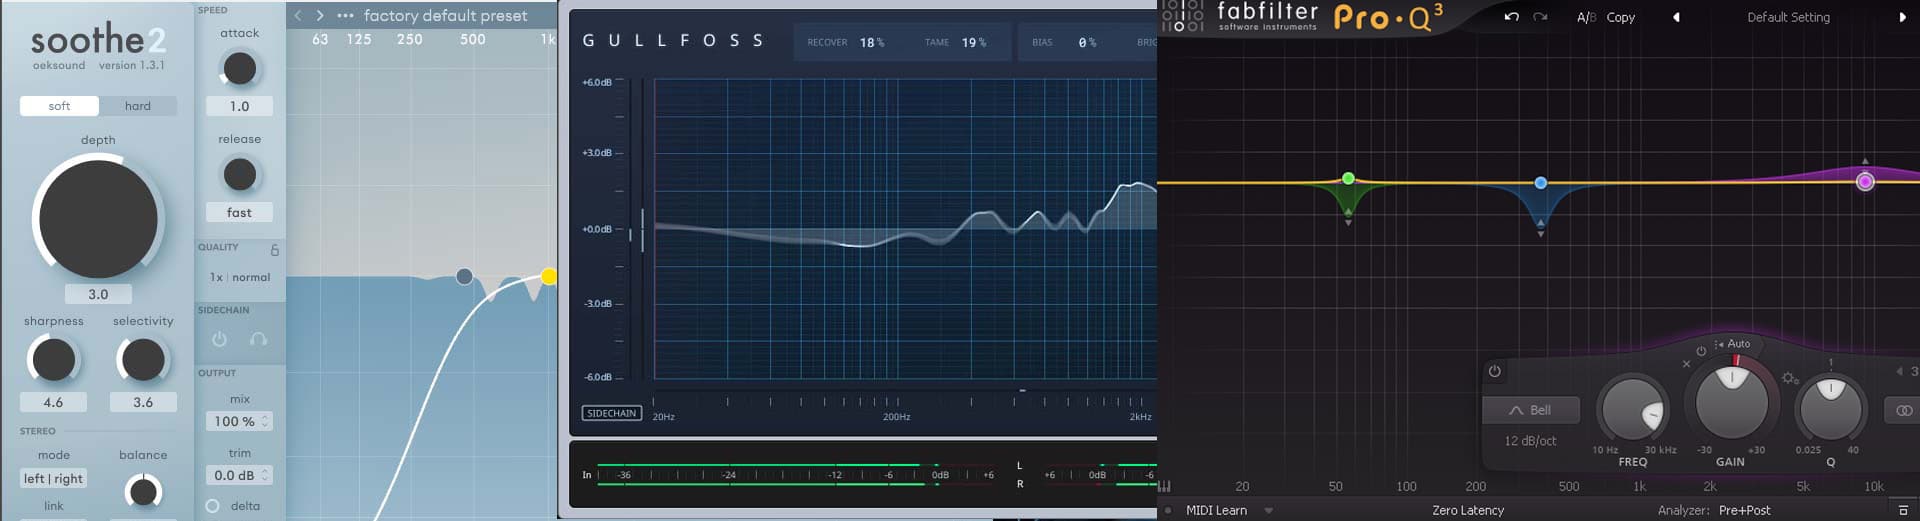Image resolution: width=1920 pixels, height=521 pixels.
Task: Click the Pro-Q 3 undo arrow
Action: [1511, 17]
